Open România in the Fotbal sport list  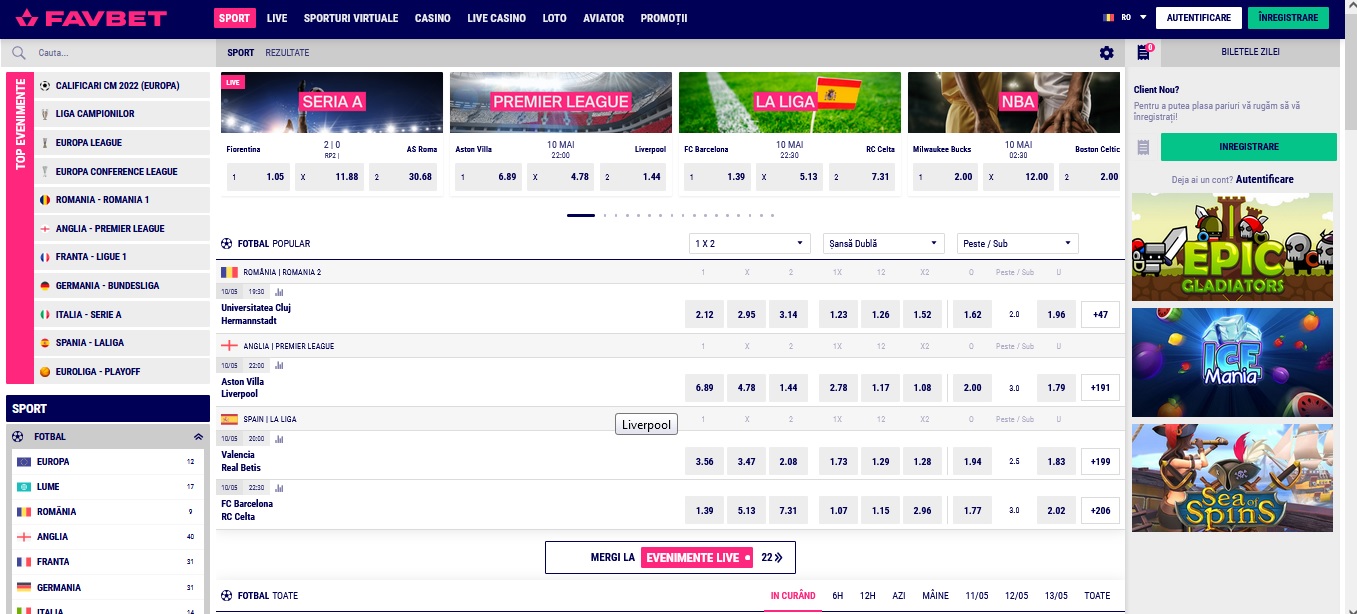click(x=110, y=512)
